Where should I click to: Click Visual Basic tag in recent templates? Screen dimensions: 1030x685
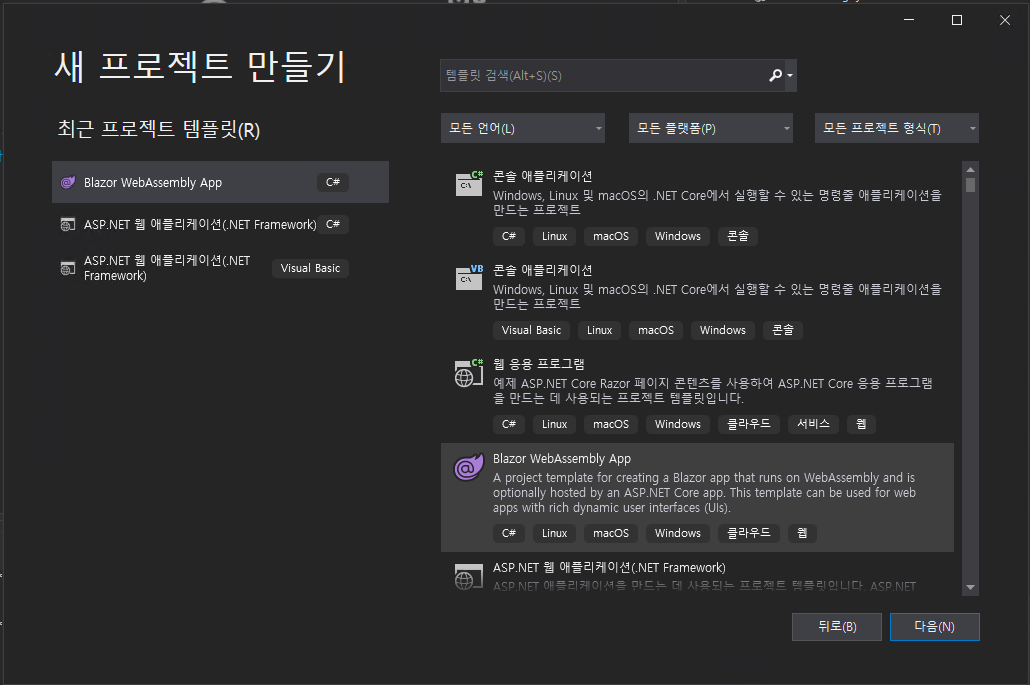tap(310, 268)
